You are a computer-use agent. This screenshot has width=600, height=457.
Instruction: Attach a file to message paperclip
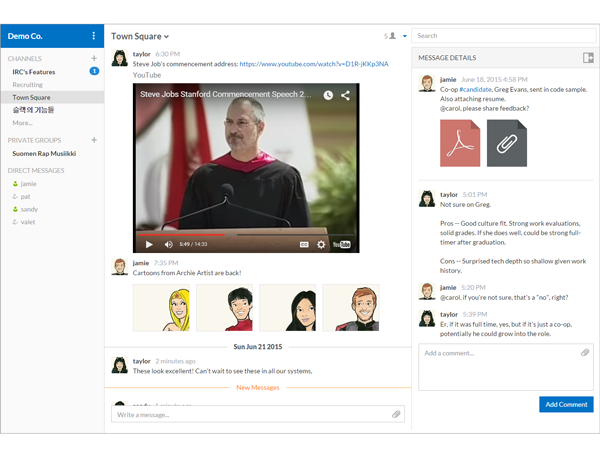[396, 414]
